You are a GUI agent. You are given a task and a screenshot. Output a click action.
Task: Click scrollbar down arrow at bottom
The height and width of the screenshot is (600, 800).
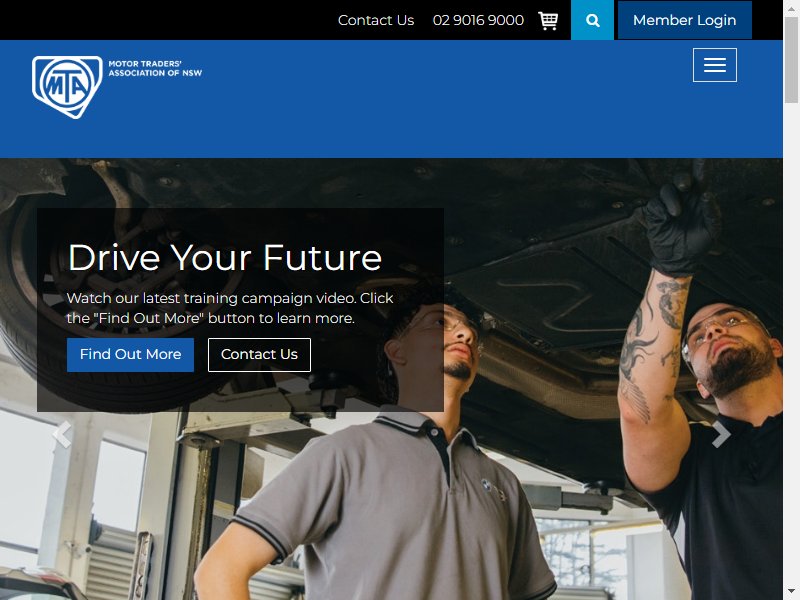click(791, 594)
